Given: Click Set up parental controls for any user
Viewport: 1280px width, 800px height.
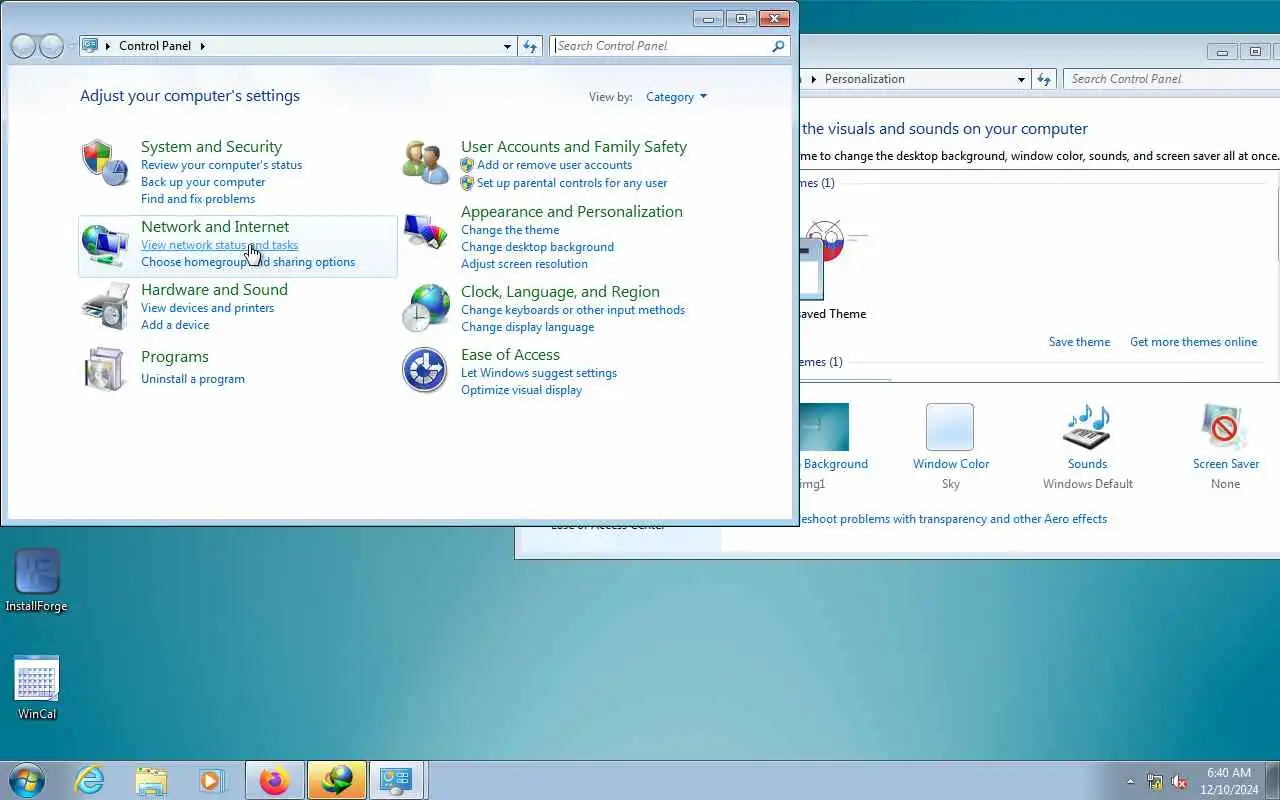Looking at the screenshot, I should 572,183.
